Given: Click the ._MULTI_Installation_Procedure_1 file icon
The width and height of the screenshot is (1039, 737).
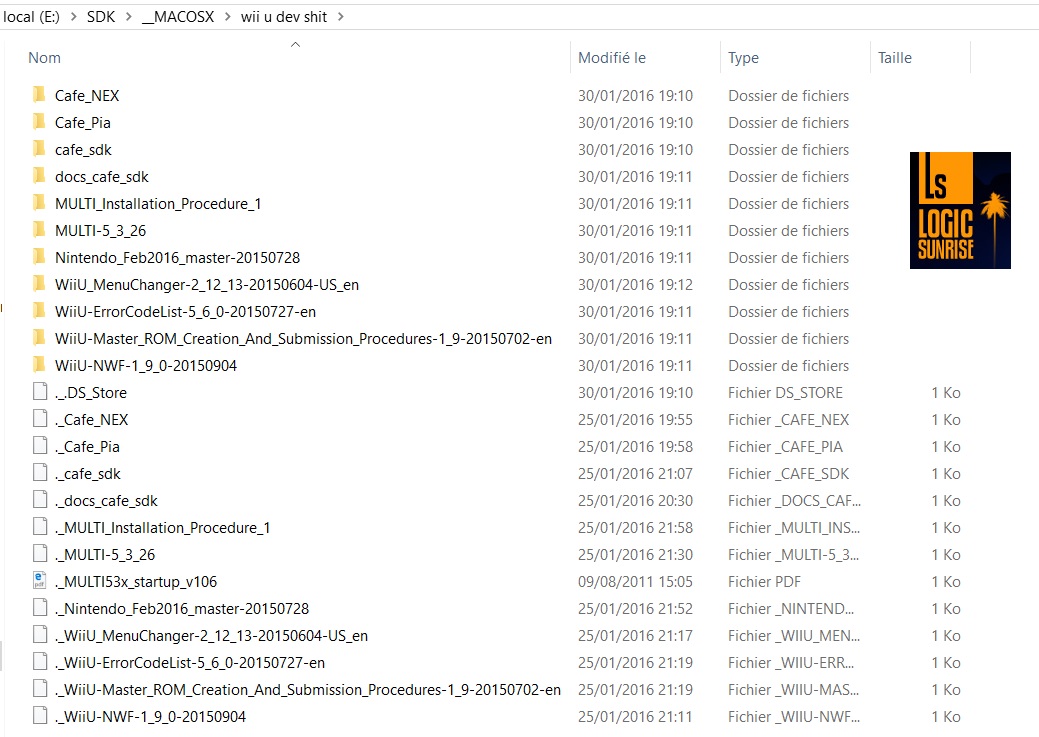Looking at the screenshot, I should (x=40, y=527).
